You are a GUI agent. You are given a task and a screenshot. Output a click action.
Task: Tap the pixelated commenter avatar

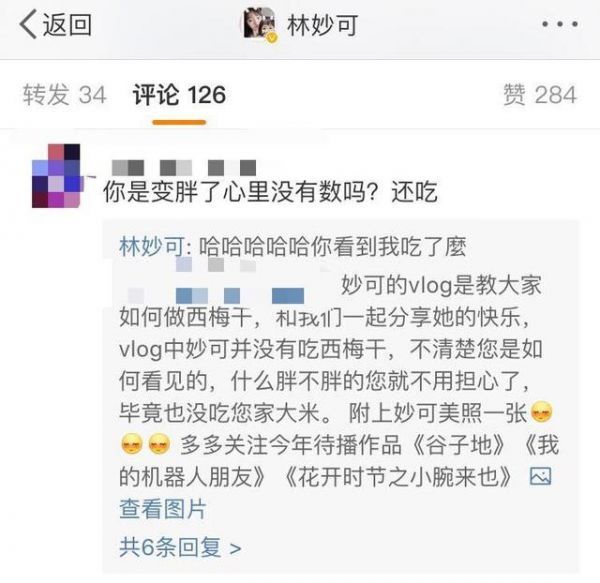pyautogui.click(x=56, y=176)
